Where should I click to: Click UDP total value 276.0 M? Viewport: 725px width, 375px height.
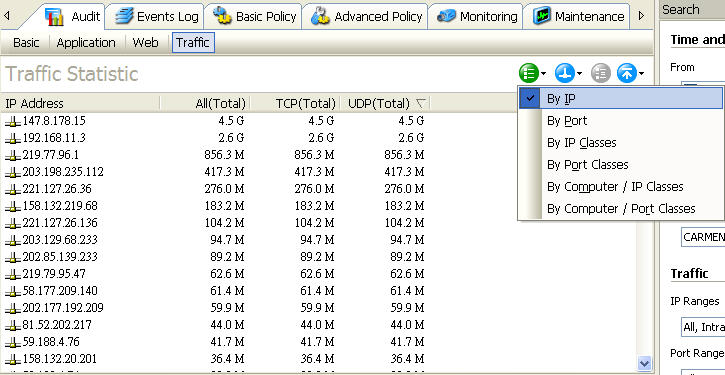[404, 189]
